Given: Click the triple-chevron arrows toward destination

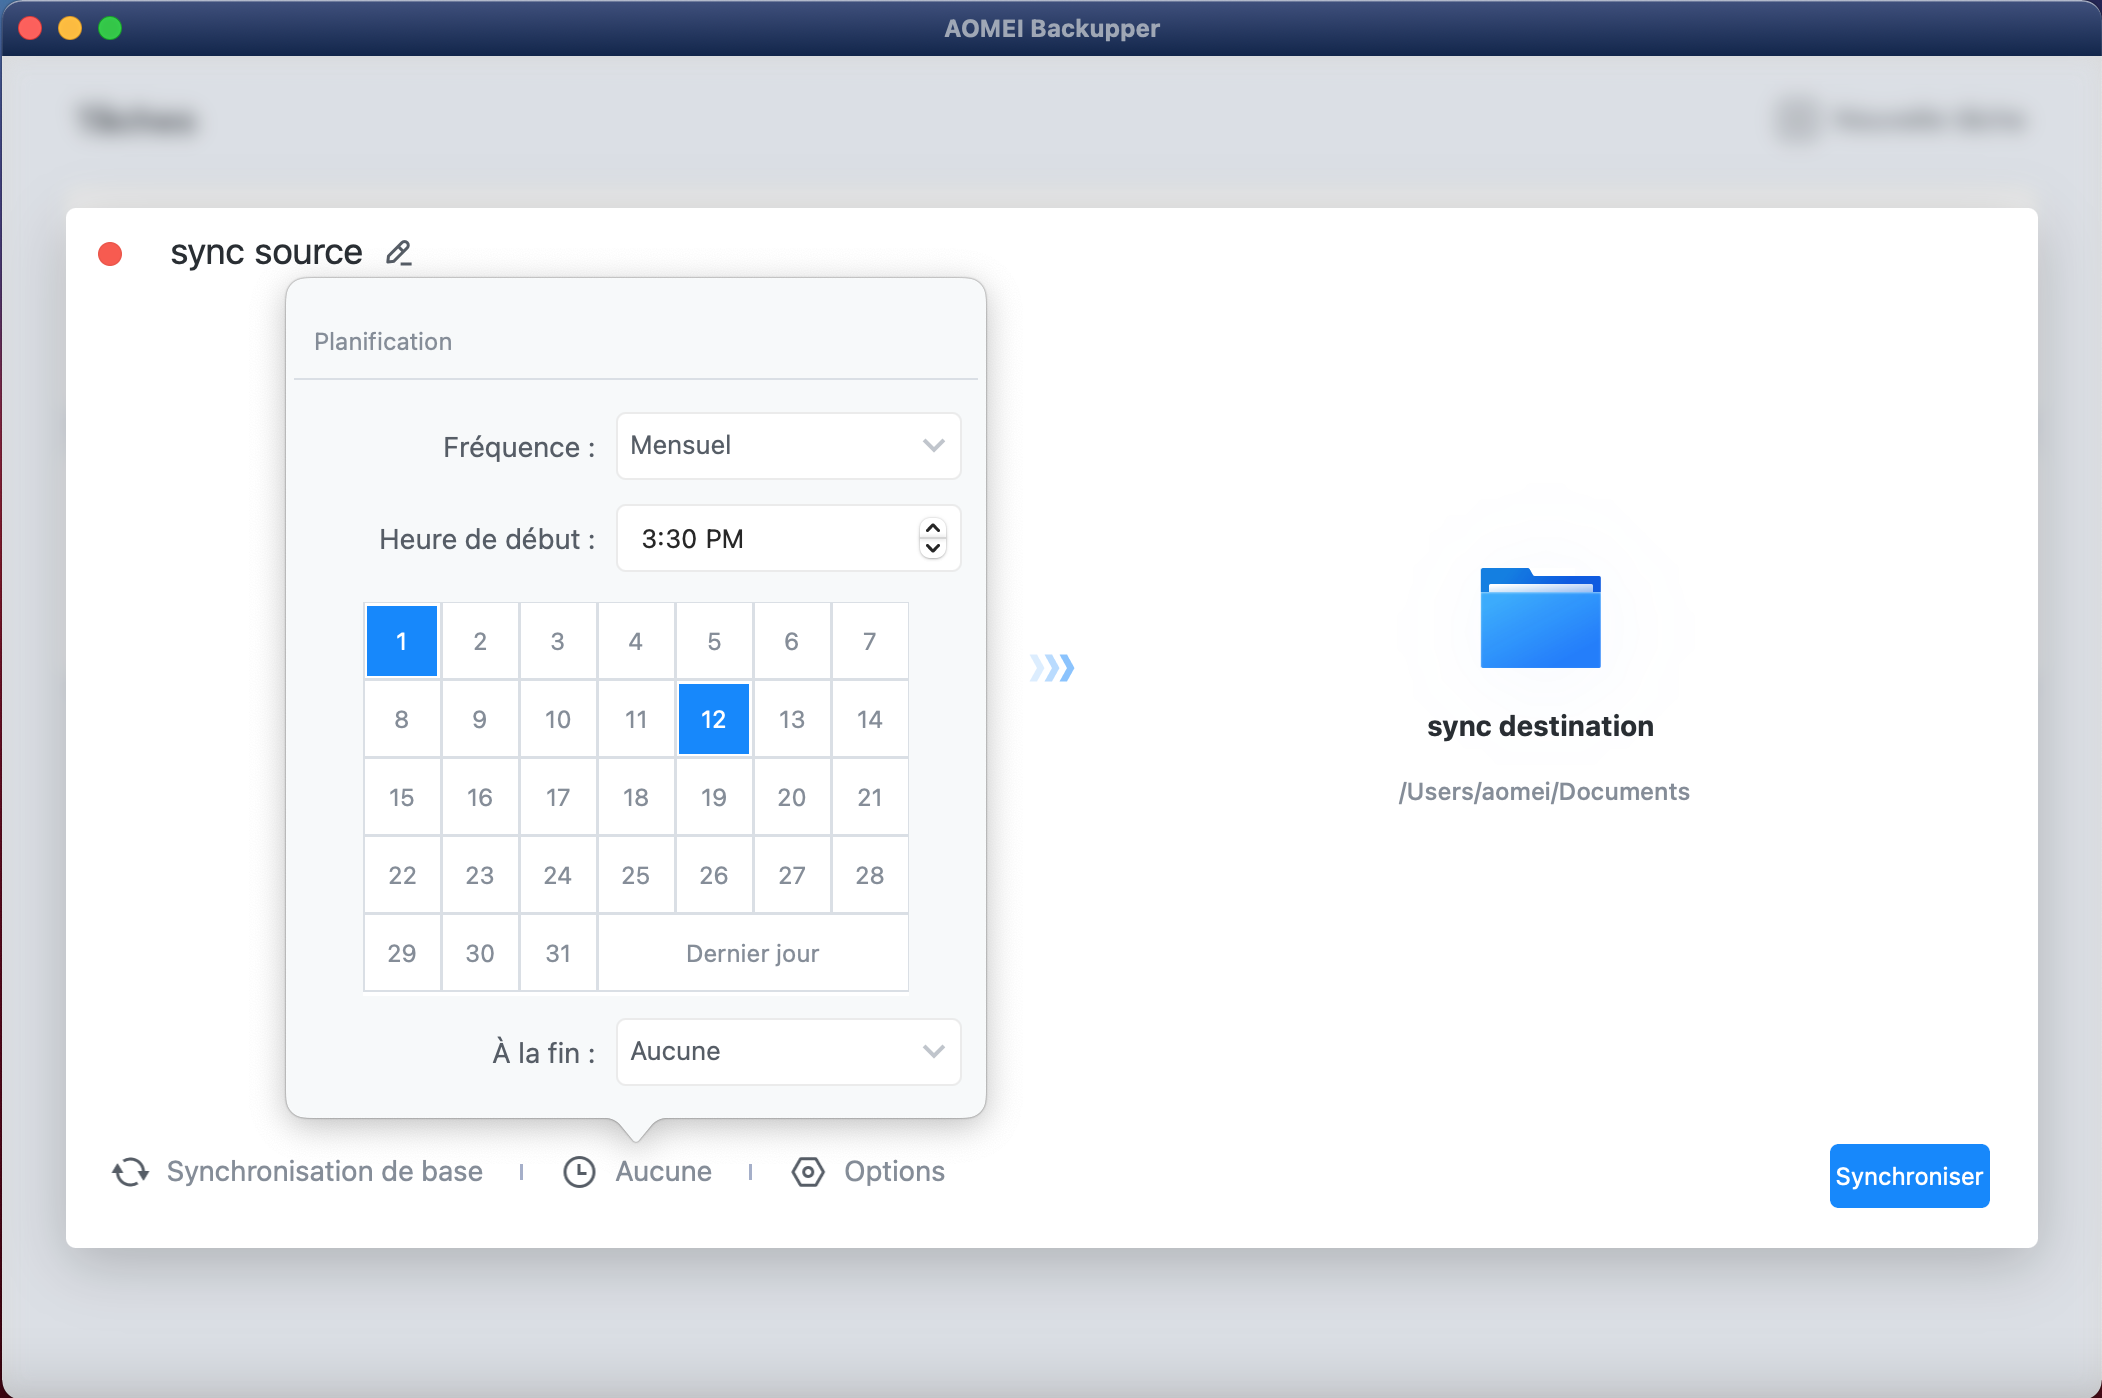Looking at the screenshot, I should coord(1052,668).
